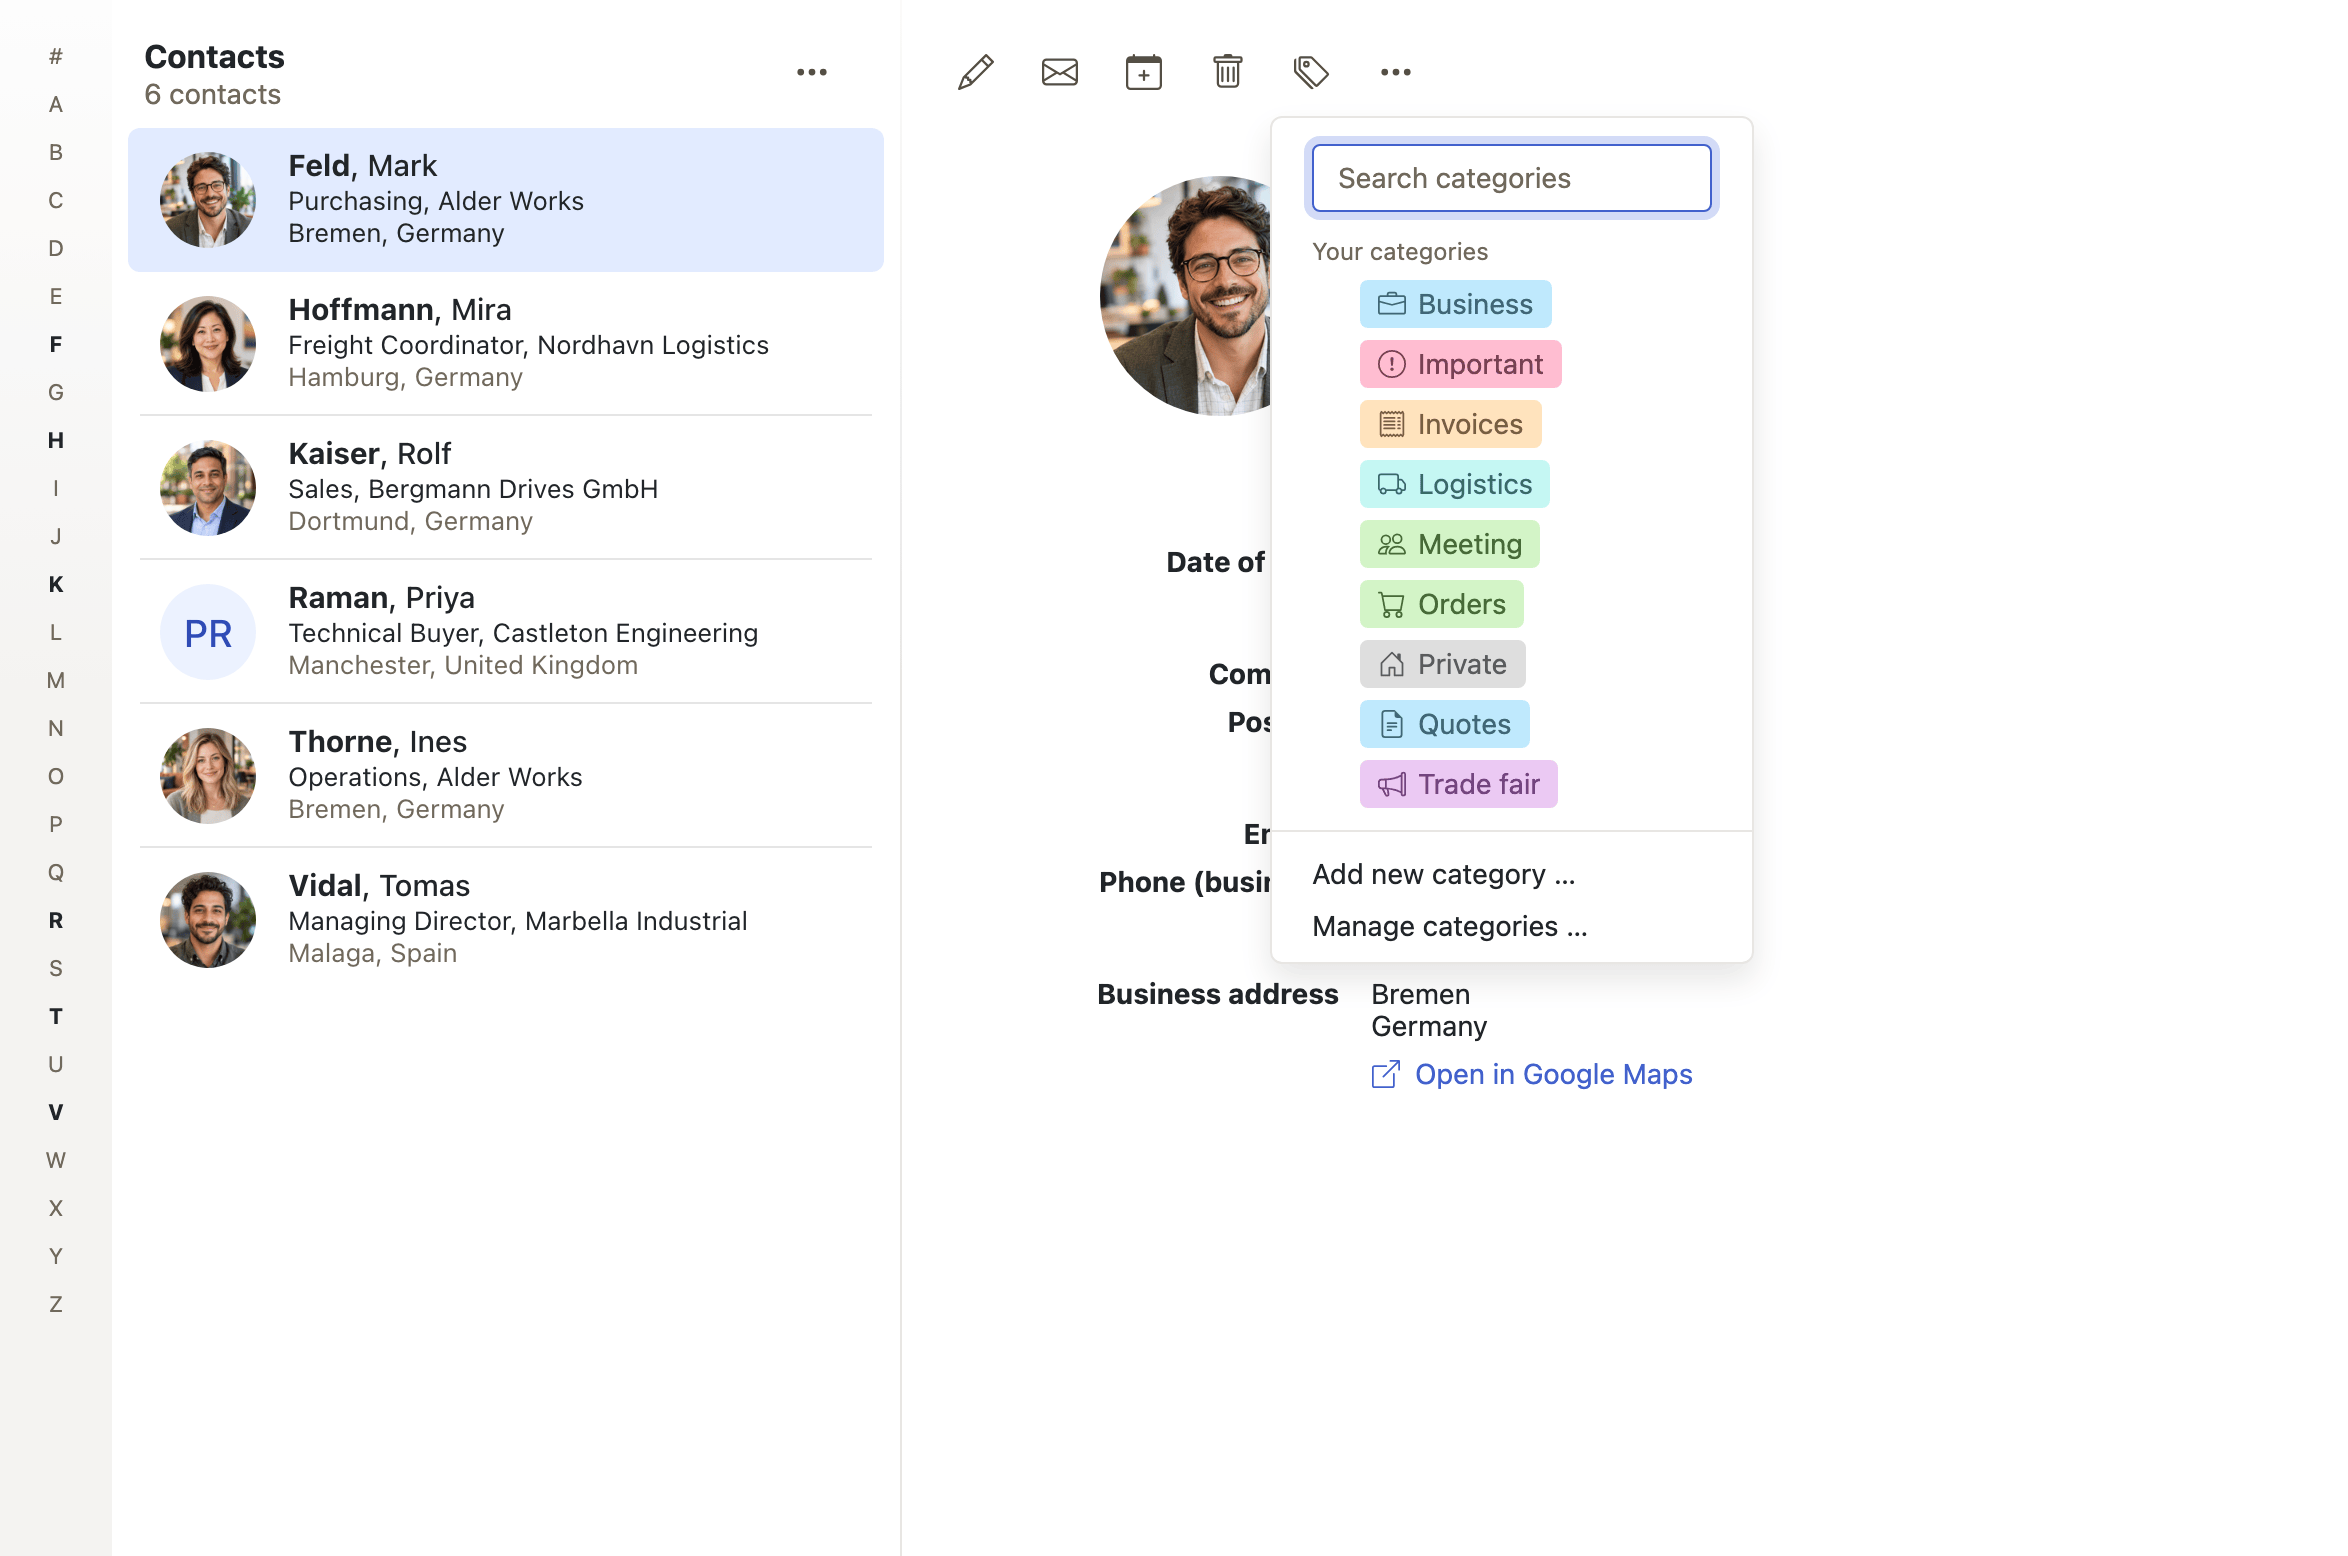Click the pencil edit contact icon
This screenshot has height=1556, width=2348.
click(975, 72)
